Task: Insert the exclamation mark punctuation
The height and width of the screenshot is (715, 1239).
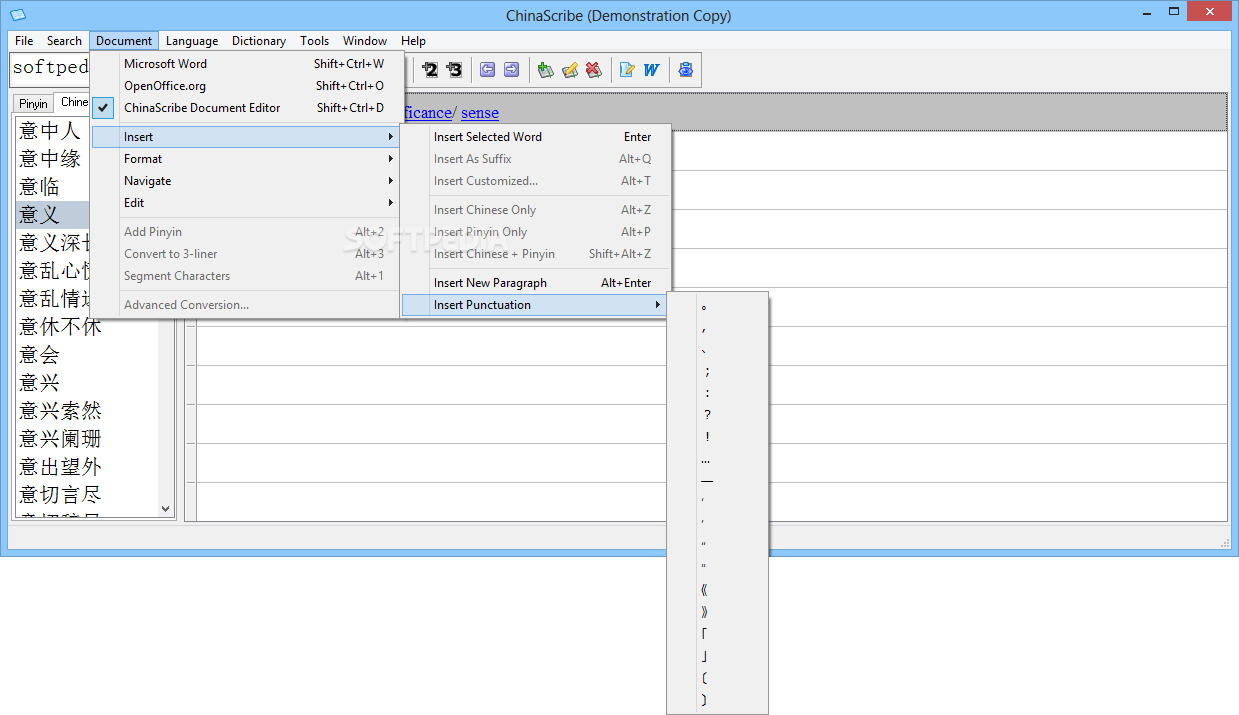Action: [x=717, y=437]
